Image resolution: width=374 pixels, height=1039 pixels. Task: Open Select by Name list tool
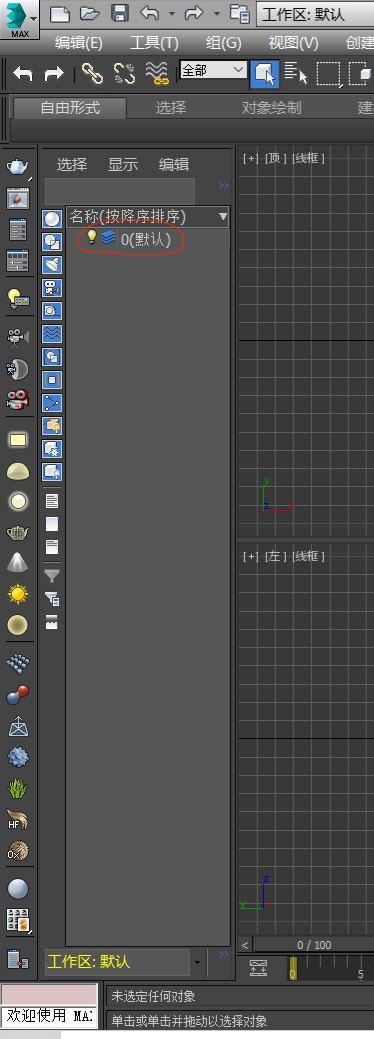296,73
